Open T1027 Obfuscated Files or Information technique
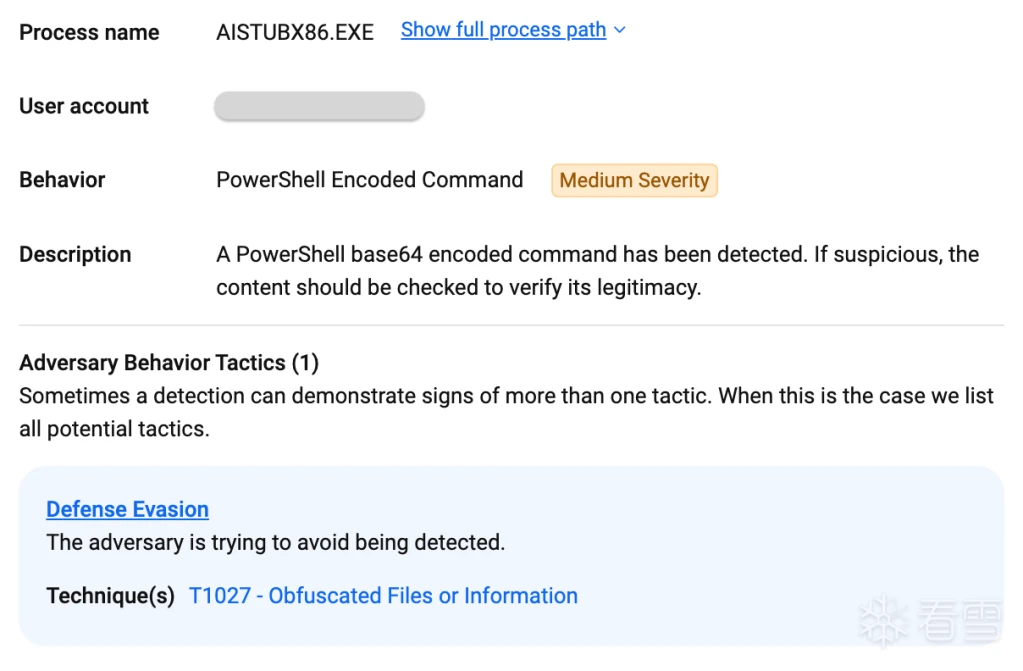Image resolution: width=1023 pixels, height=671 pixels. 383,596
